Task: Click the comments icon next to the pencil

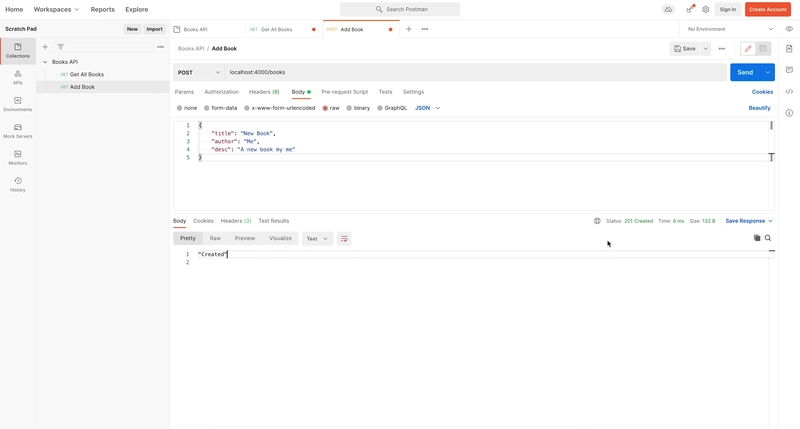Action: click(763, 48)
